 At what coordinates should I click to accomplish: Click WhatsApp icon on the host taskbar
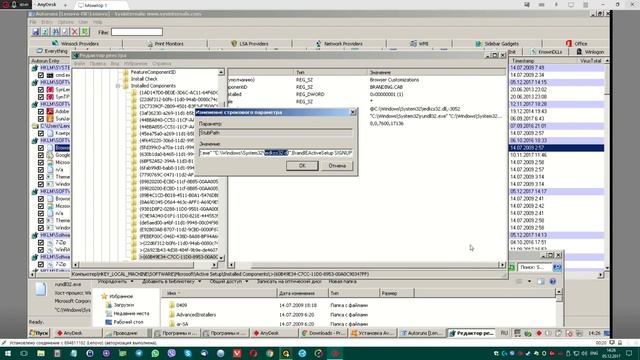(x=155, y=353)
